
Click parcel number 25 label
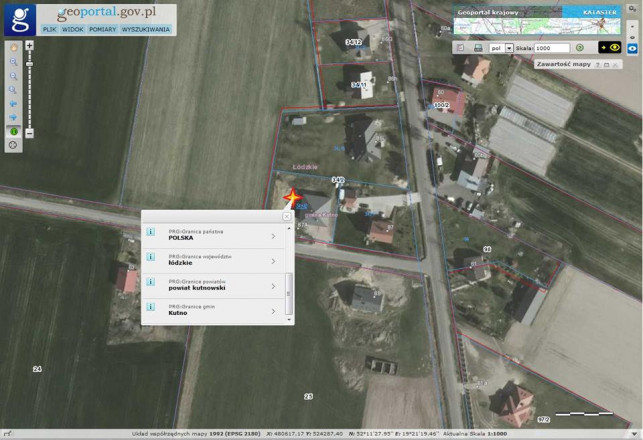(x=308, y=397)
